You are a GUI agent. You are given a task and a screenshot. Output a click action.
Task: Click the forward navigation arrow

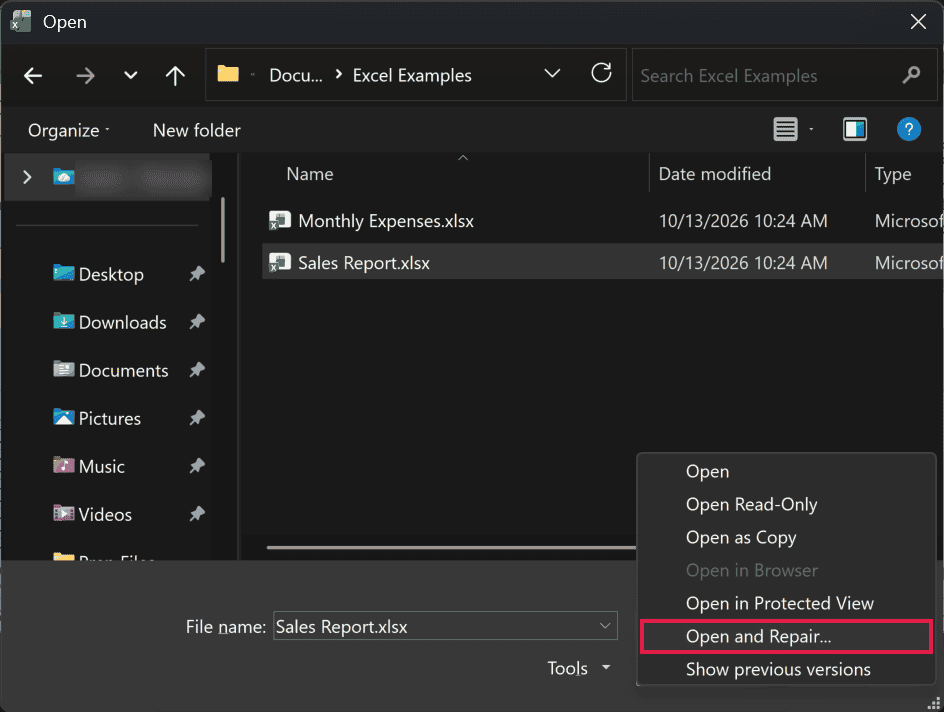point(85,76)
